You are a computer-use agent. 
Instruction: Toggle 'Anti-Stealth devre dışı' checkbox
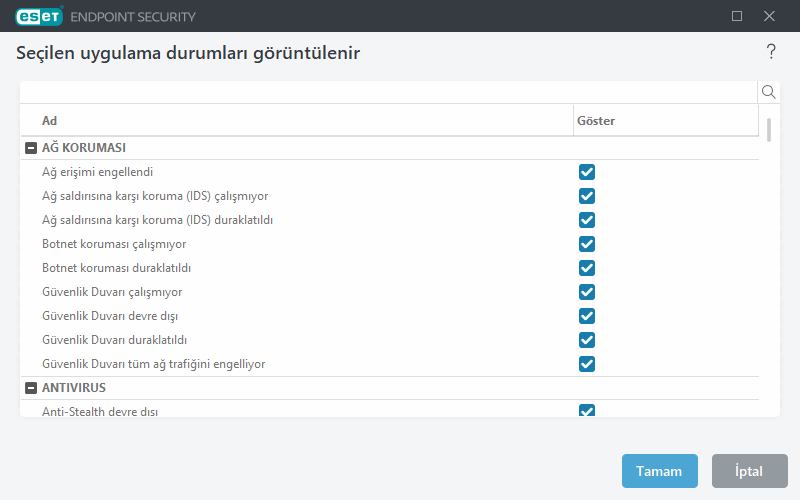[587, 411]
